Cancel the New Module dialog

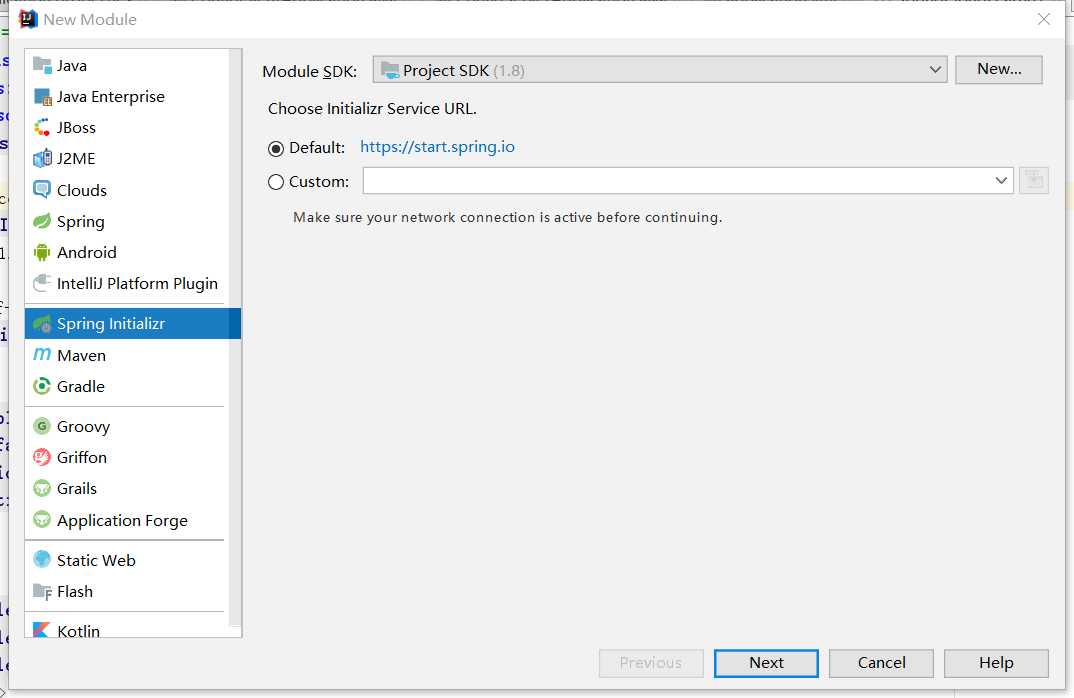tap(881, 663)
